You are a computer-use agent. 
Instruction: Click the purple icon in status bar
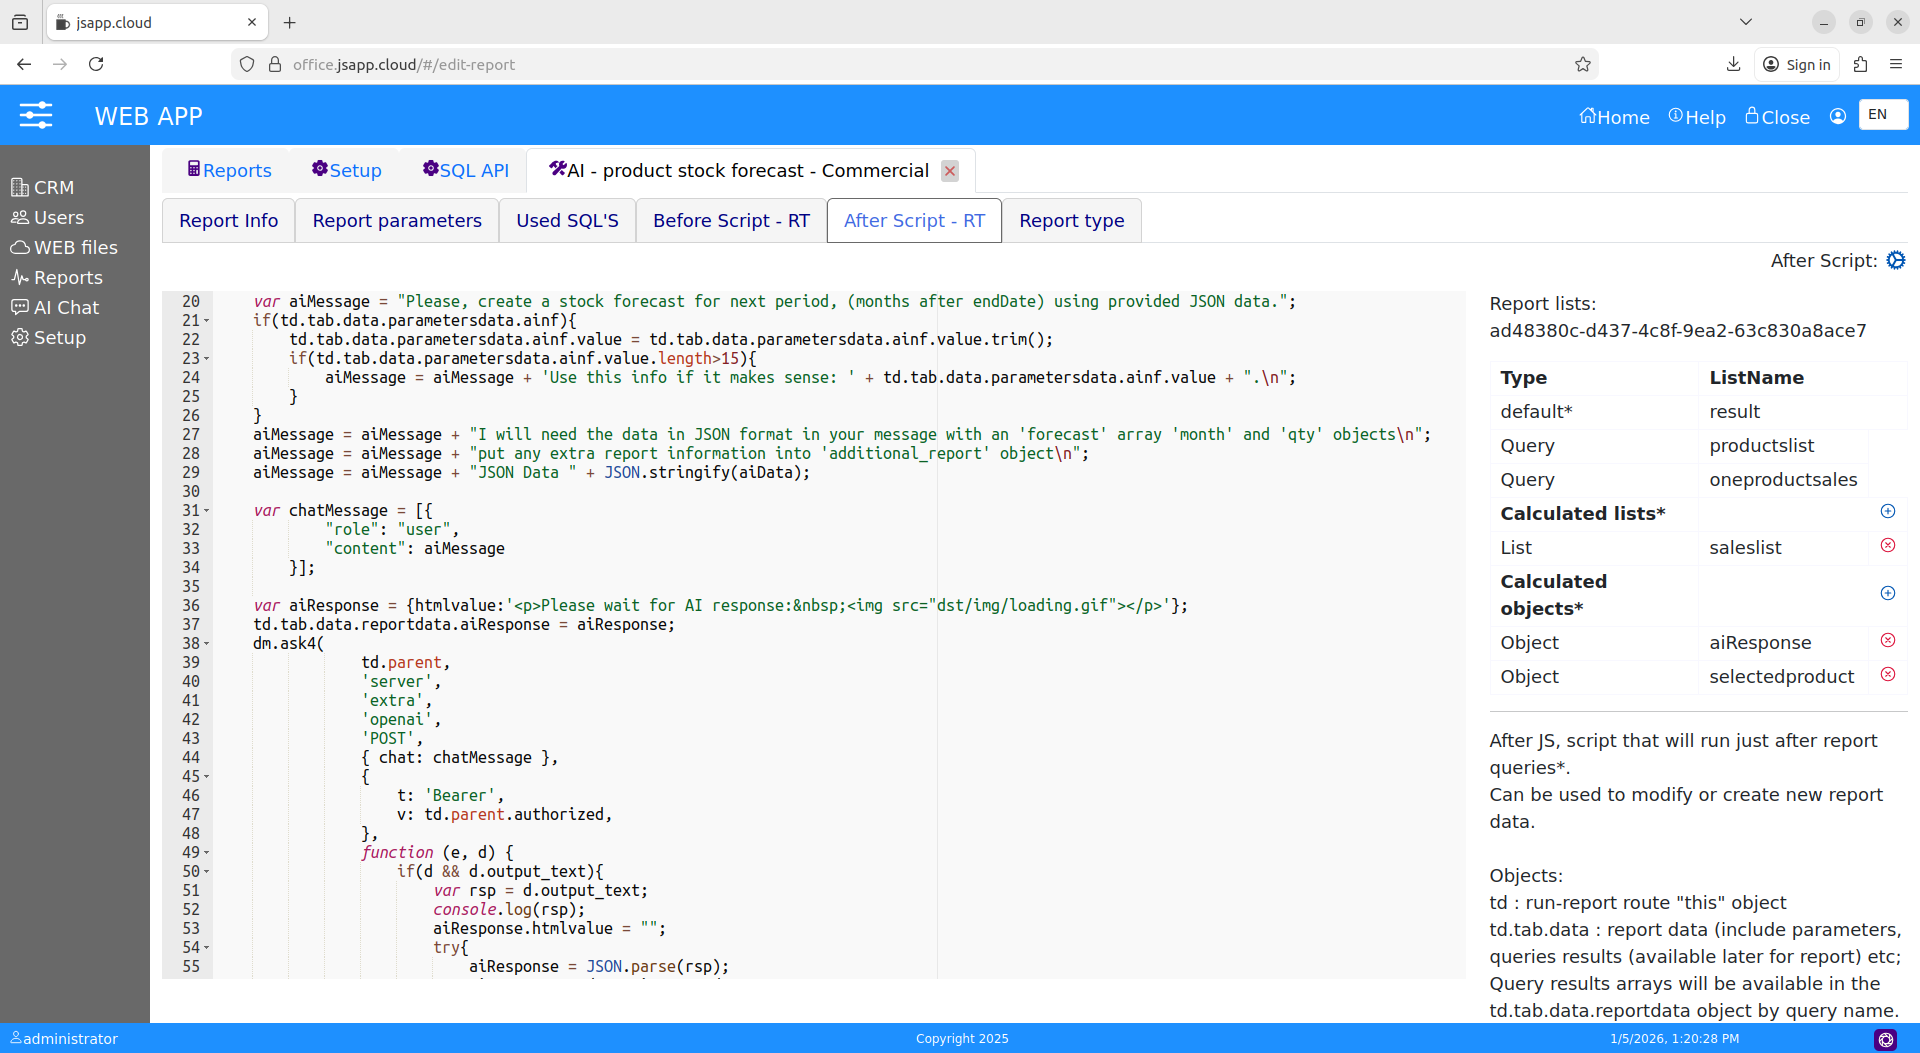[x=1885, y=1040]
